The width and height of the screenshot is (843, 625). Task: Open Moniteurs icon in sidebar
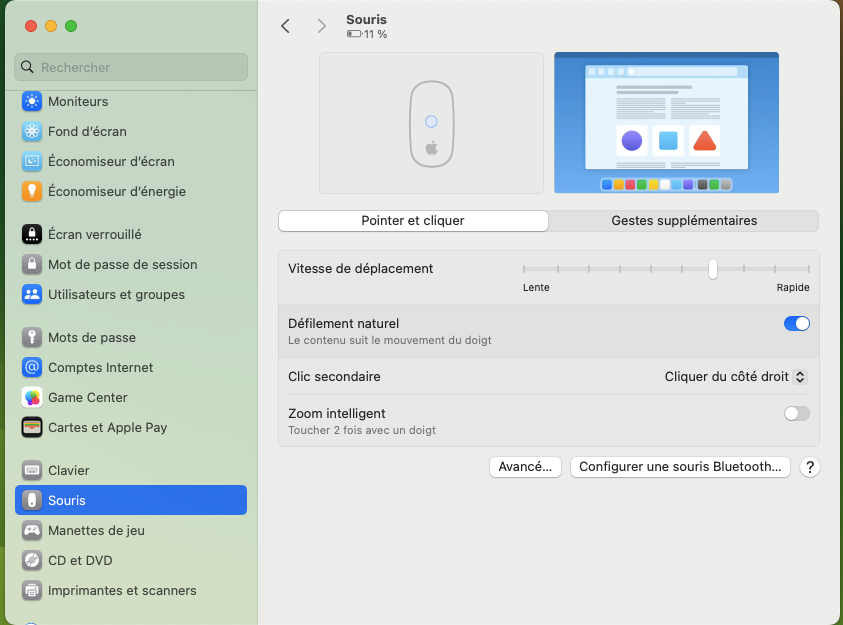click(32, 101)
